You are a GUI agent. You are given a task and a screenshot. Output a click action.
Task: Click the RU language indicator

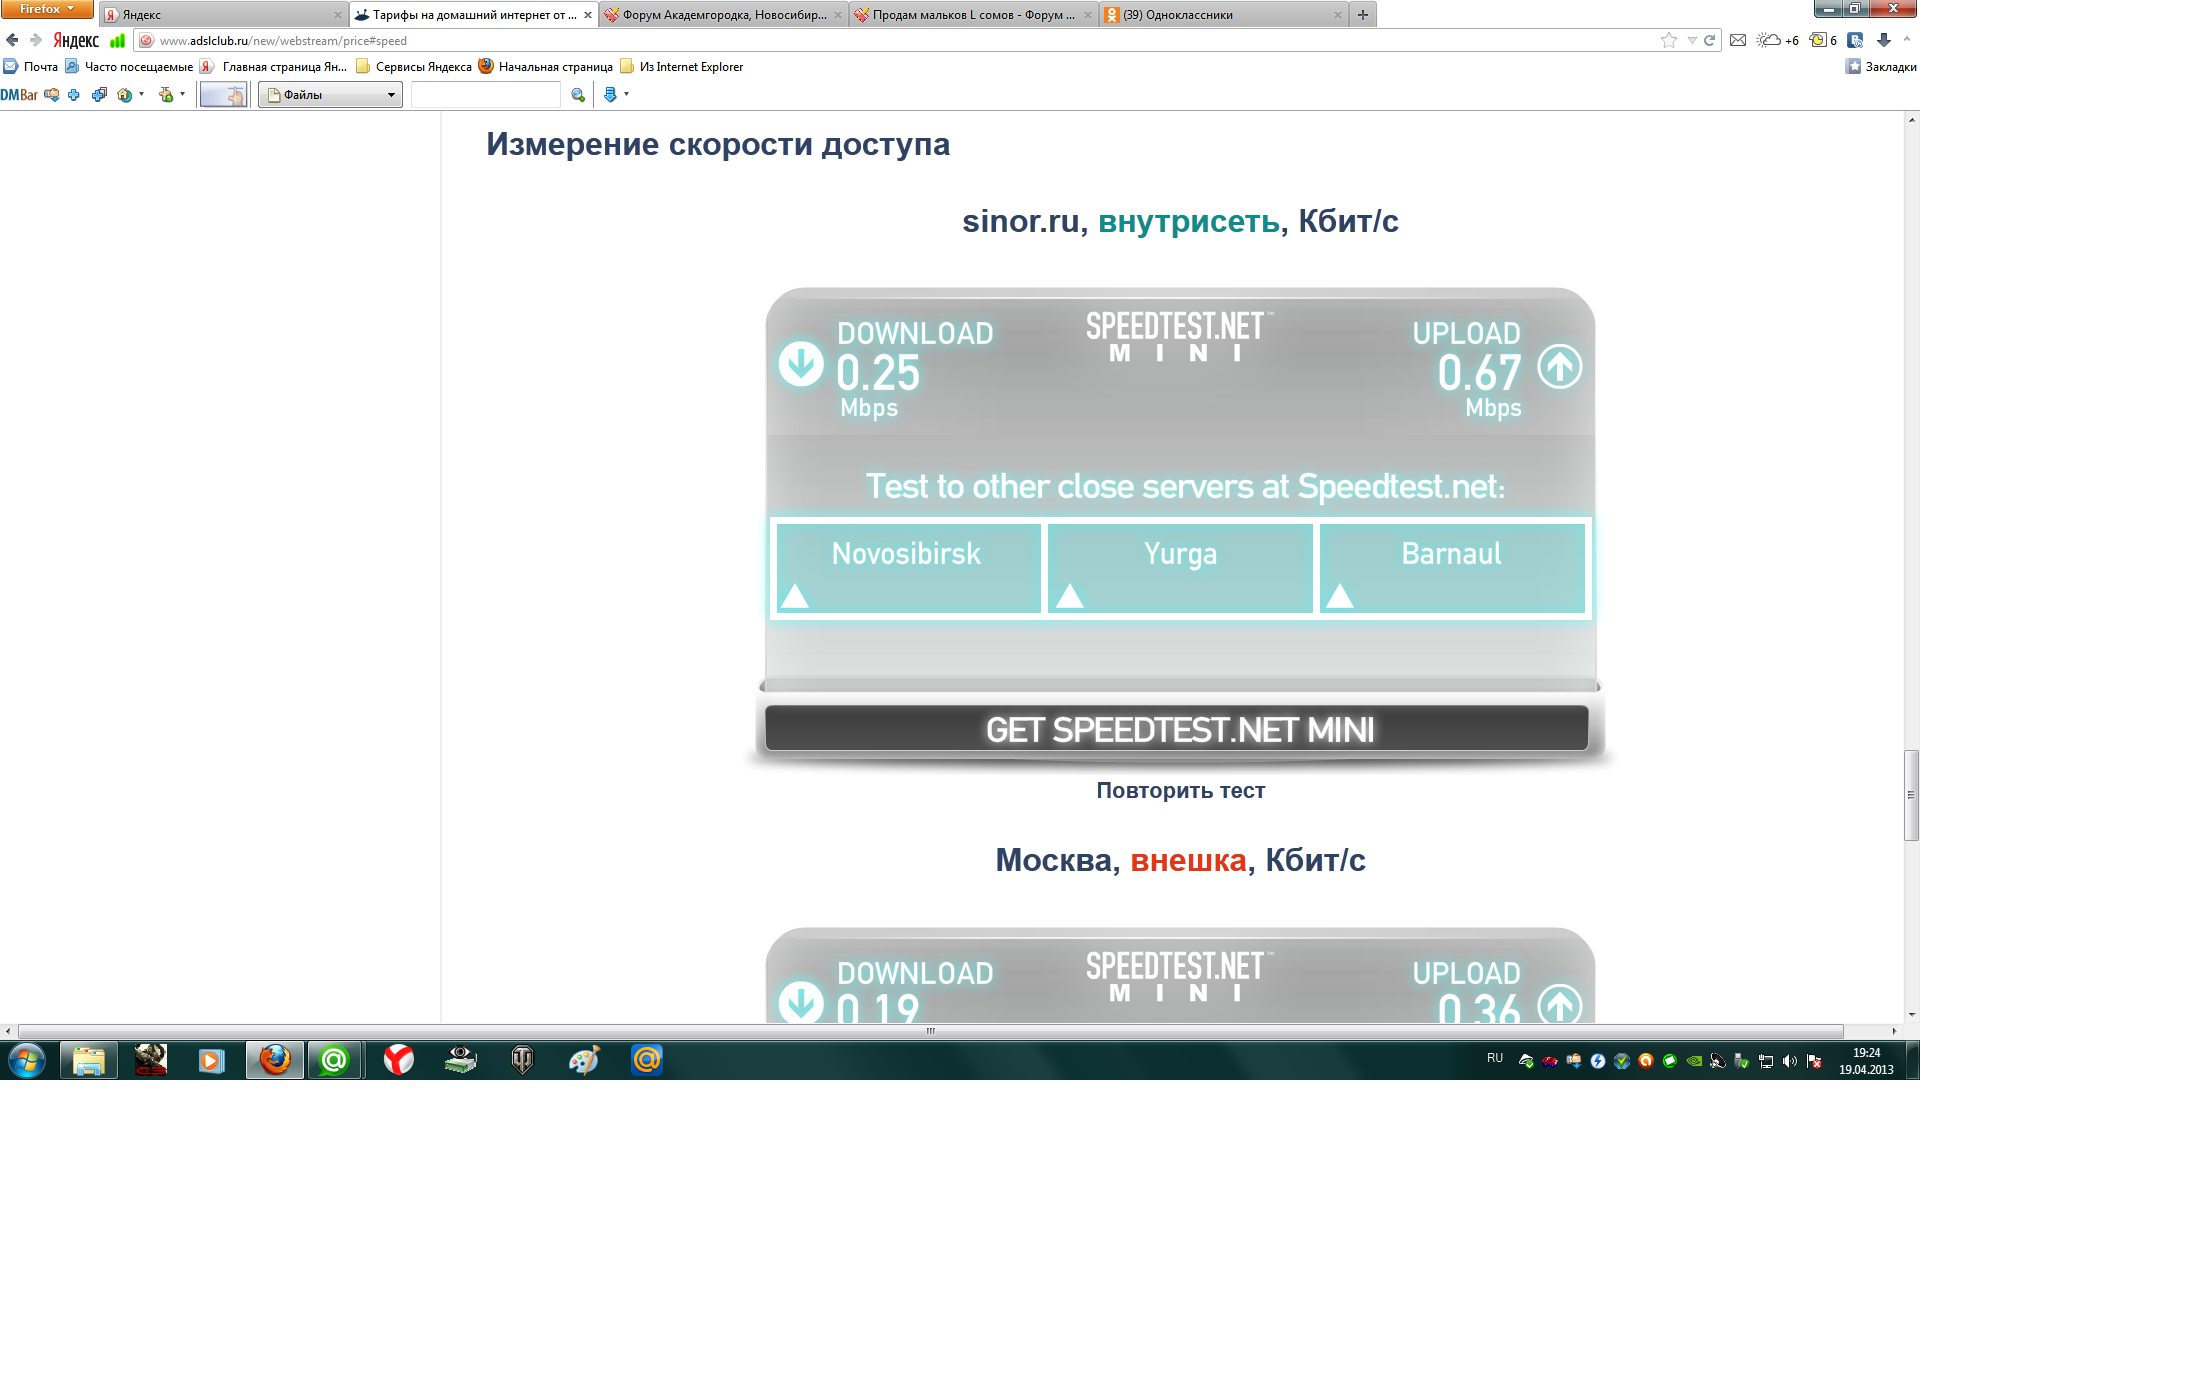[1495, 1058]
